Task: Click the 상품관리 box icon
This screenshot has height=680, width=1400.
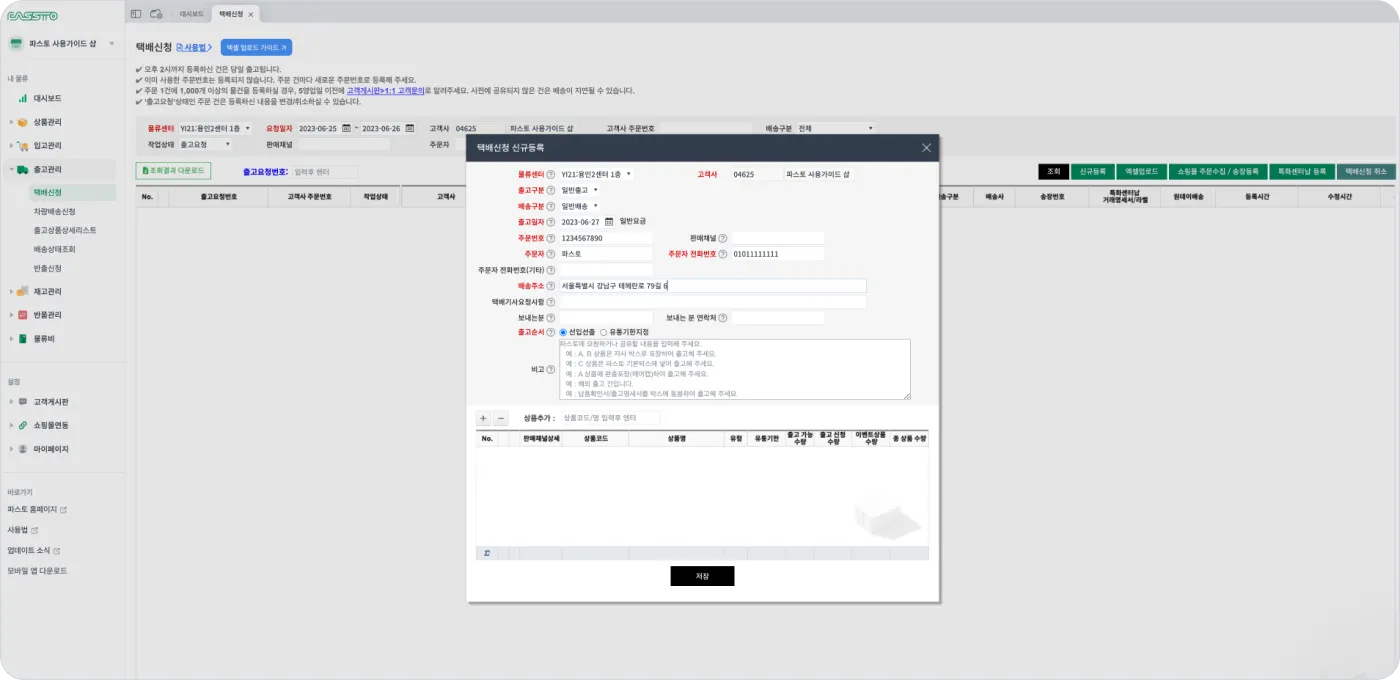Action: tap(22, 122)
